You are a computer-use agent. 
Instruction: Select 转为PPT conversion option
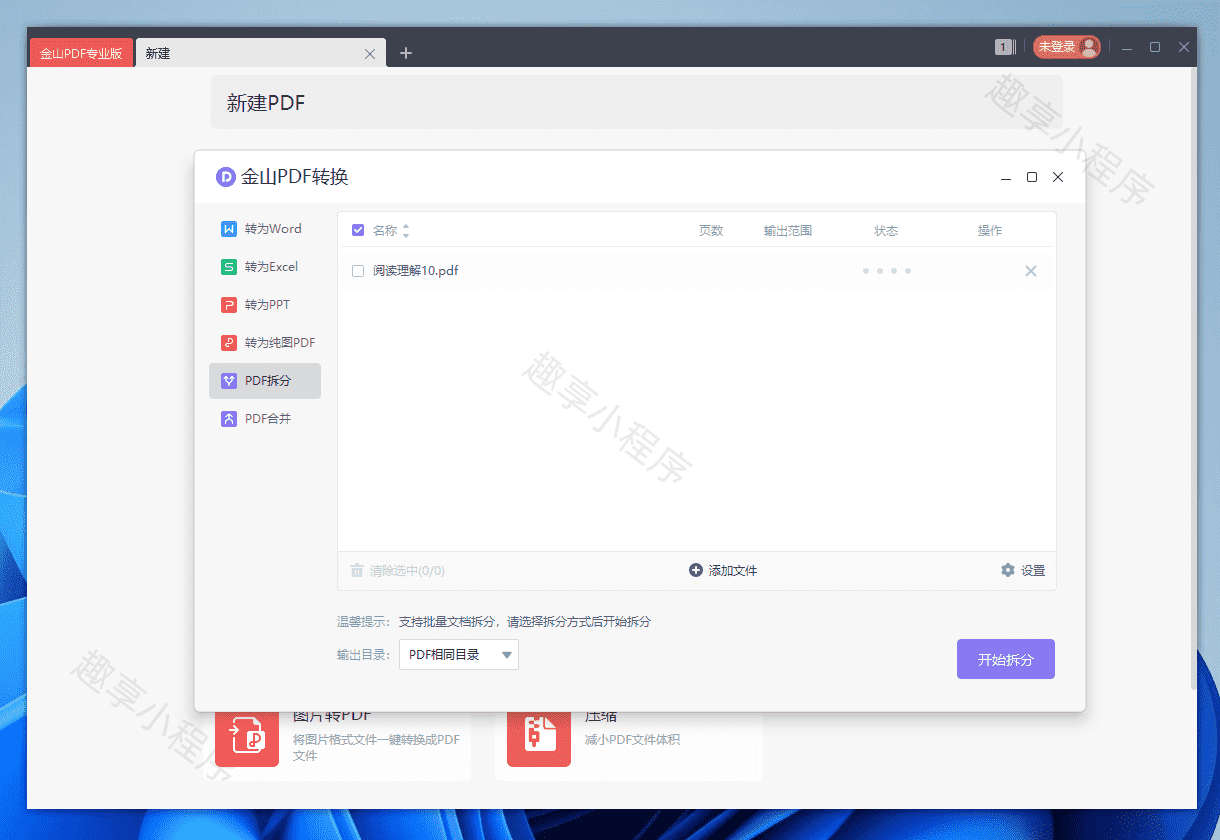click(265, 305)
